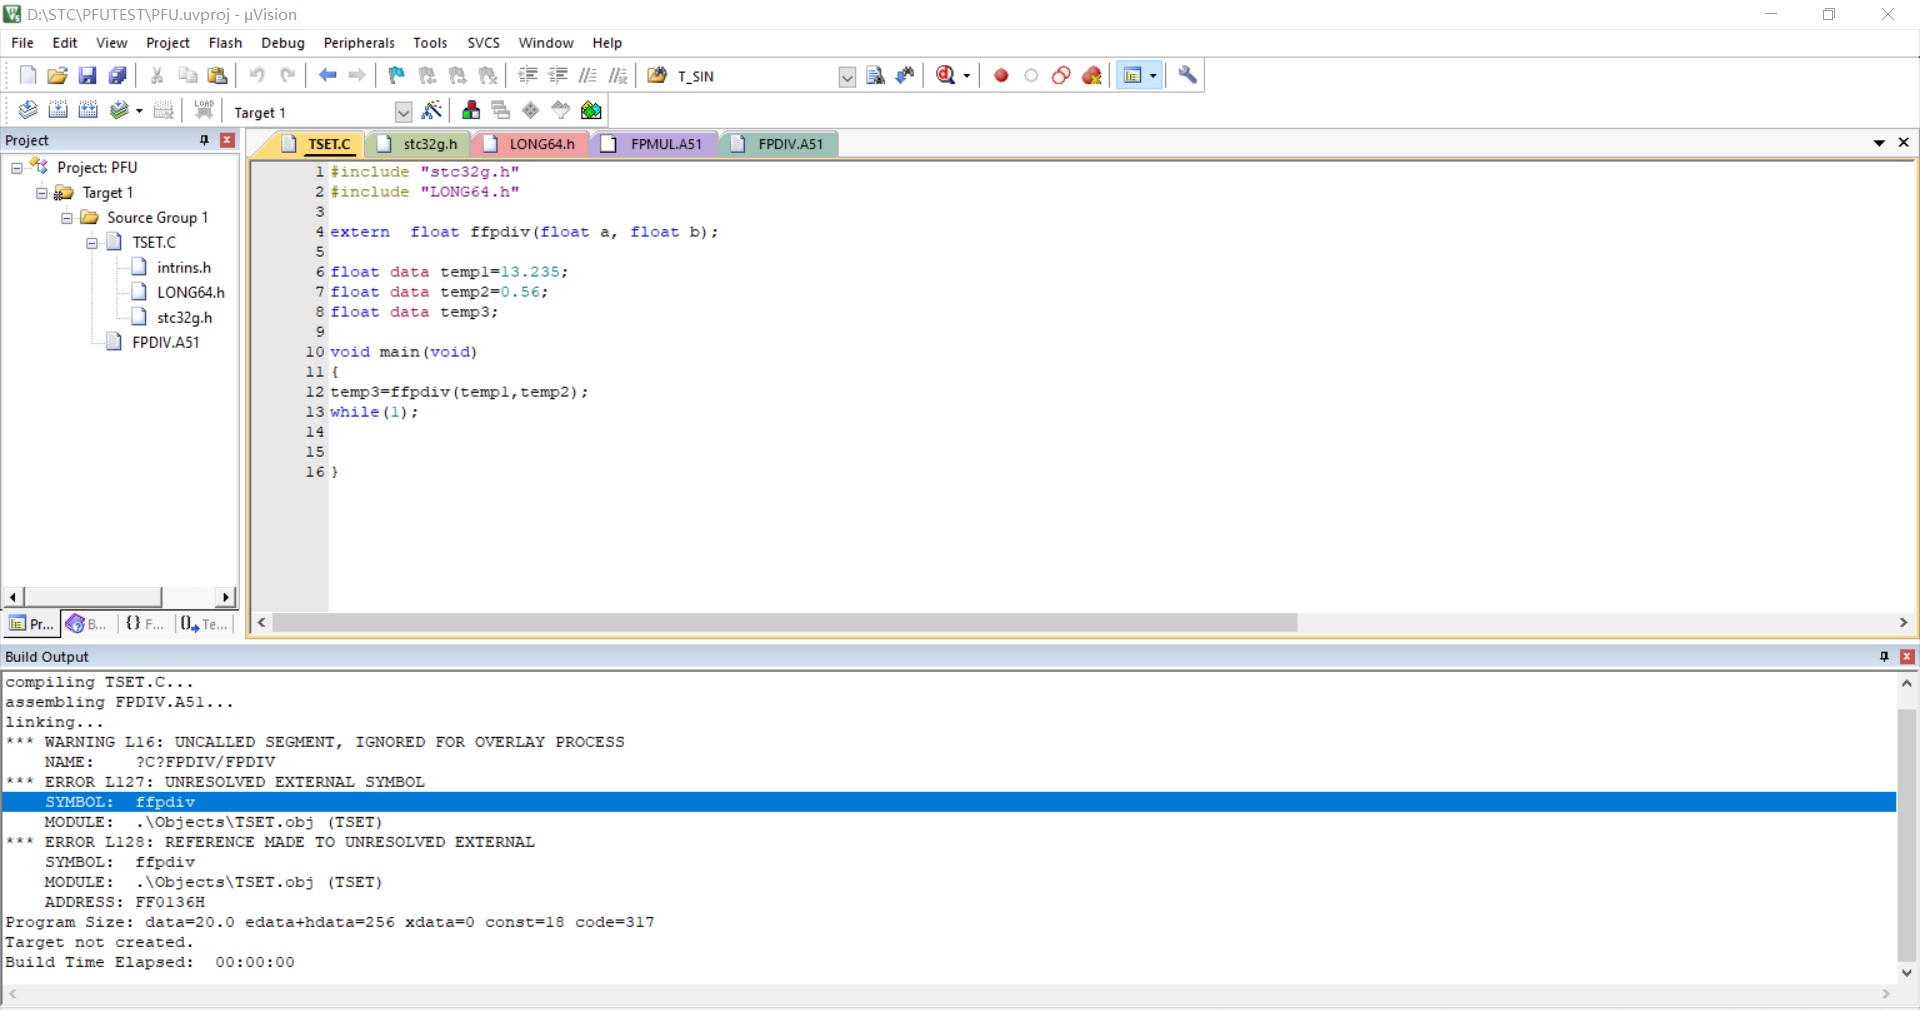Open the Target 1 dropdown arrow
Screen dimensions: 1920x1010
point(403,112)
